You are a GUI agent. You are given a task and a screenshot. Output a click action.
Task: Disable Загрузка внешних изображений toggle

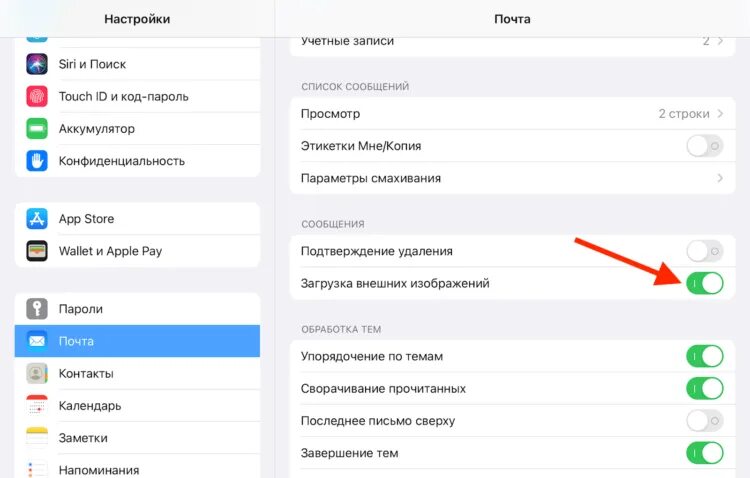pos(704,283)
